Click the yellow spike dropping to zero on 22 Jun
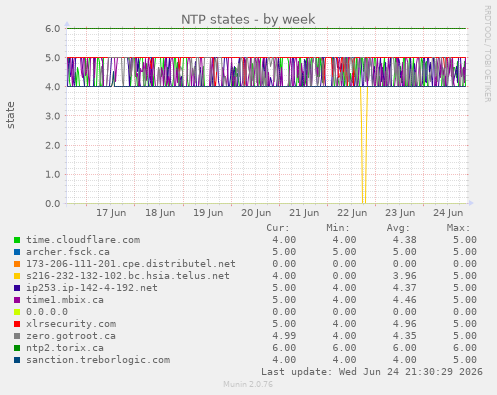The width and height of the screenshot is (497, 395). [x=364, y=145]
